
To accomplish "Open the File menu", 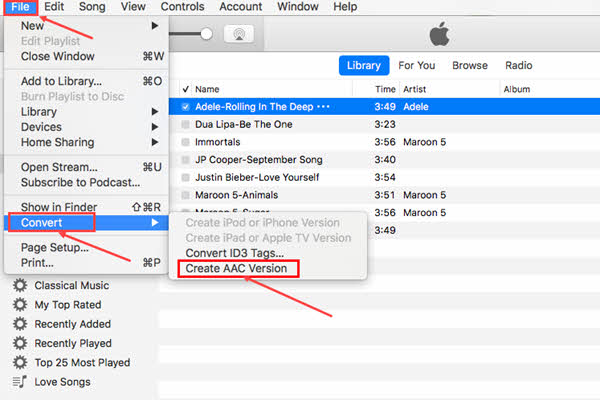I will point(20,7).
